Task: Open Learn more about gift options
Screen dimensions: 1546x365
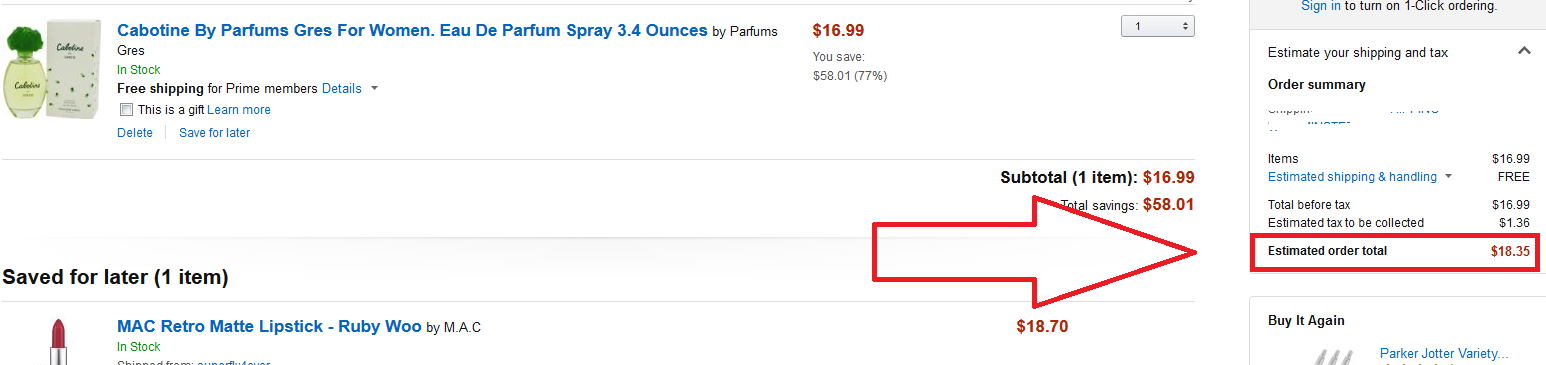Action: (239, 110)
